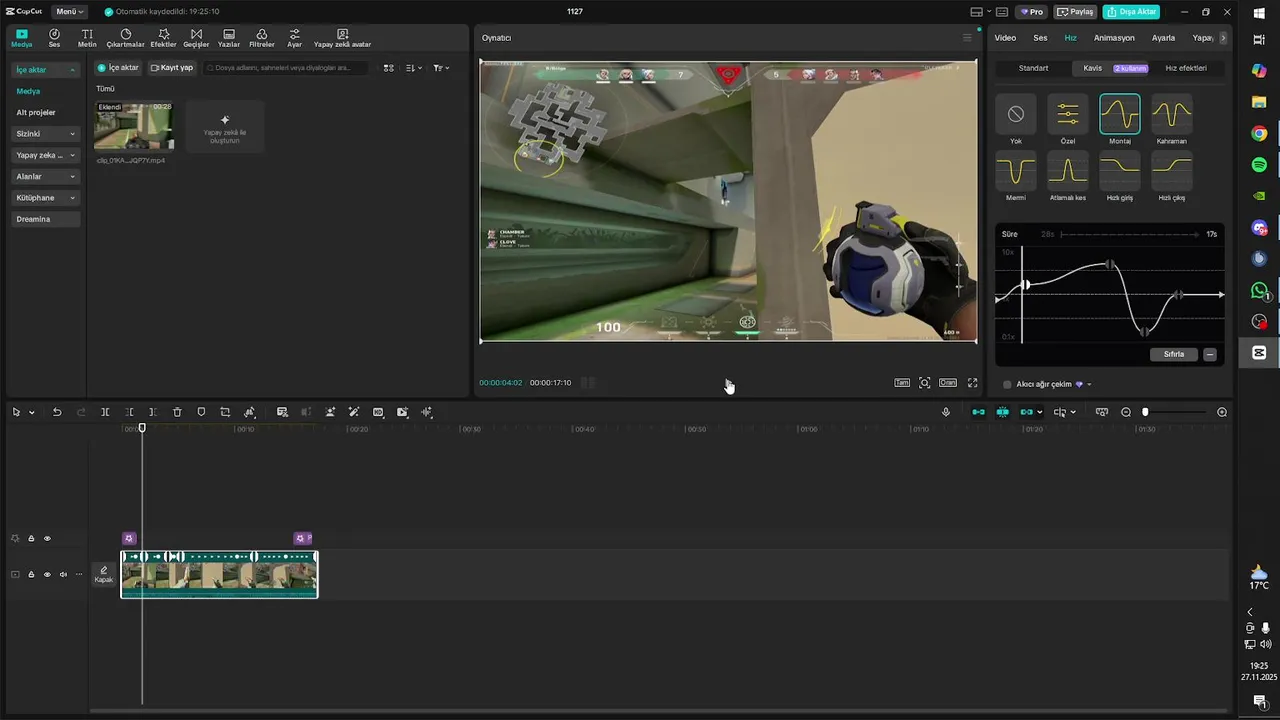The height and width of the screenshot is (720, 1280).
Task: Open the Ses audio panel
Action: [x=54, y=38]
